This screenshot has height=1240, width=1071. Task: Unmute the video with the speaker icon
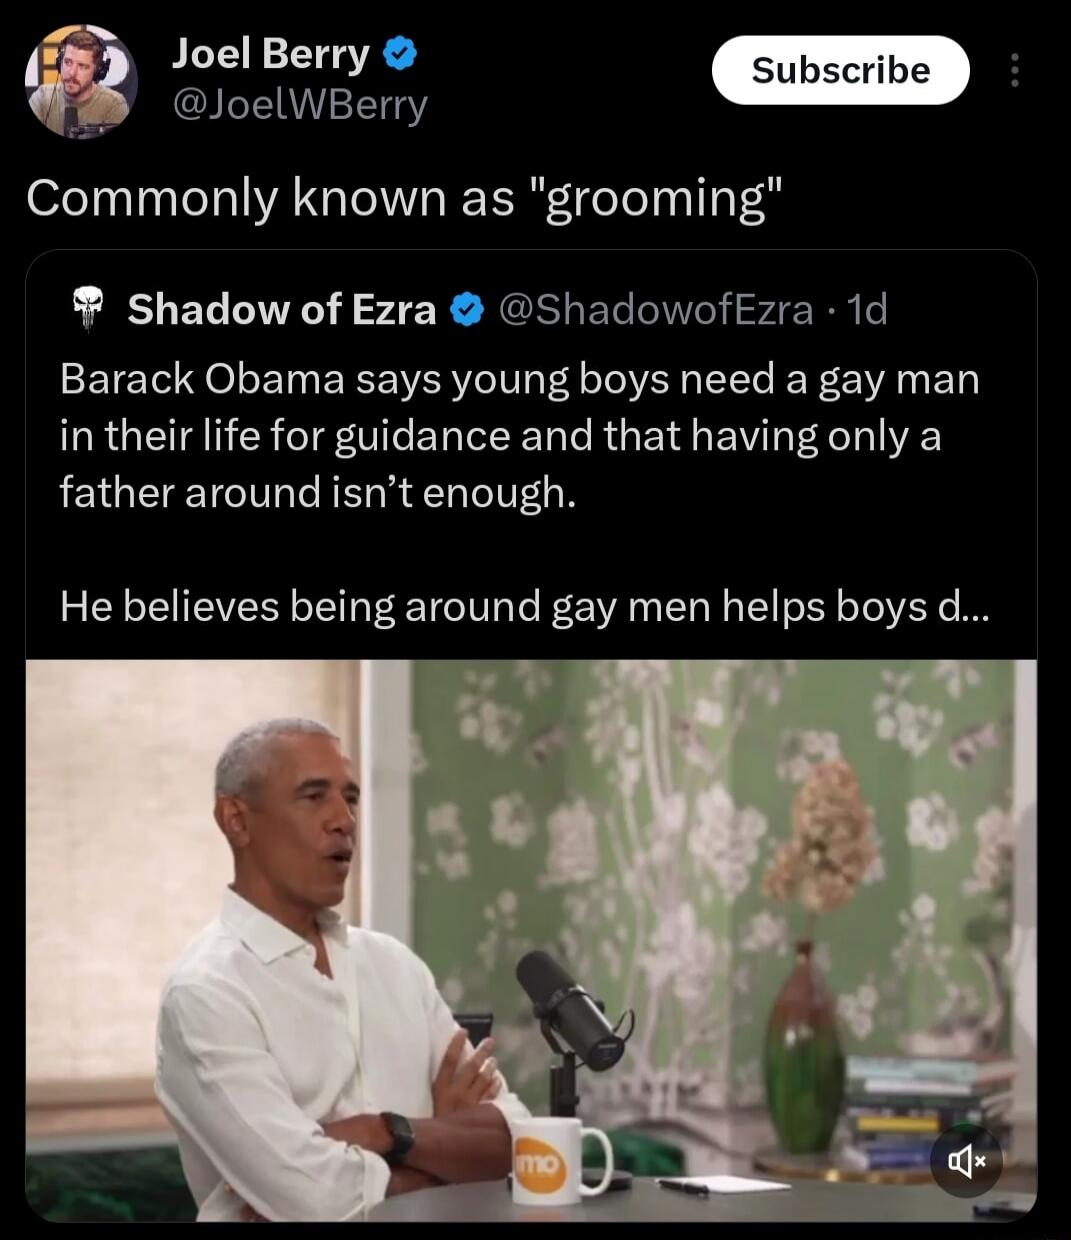966,1160
